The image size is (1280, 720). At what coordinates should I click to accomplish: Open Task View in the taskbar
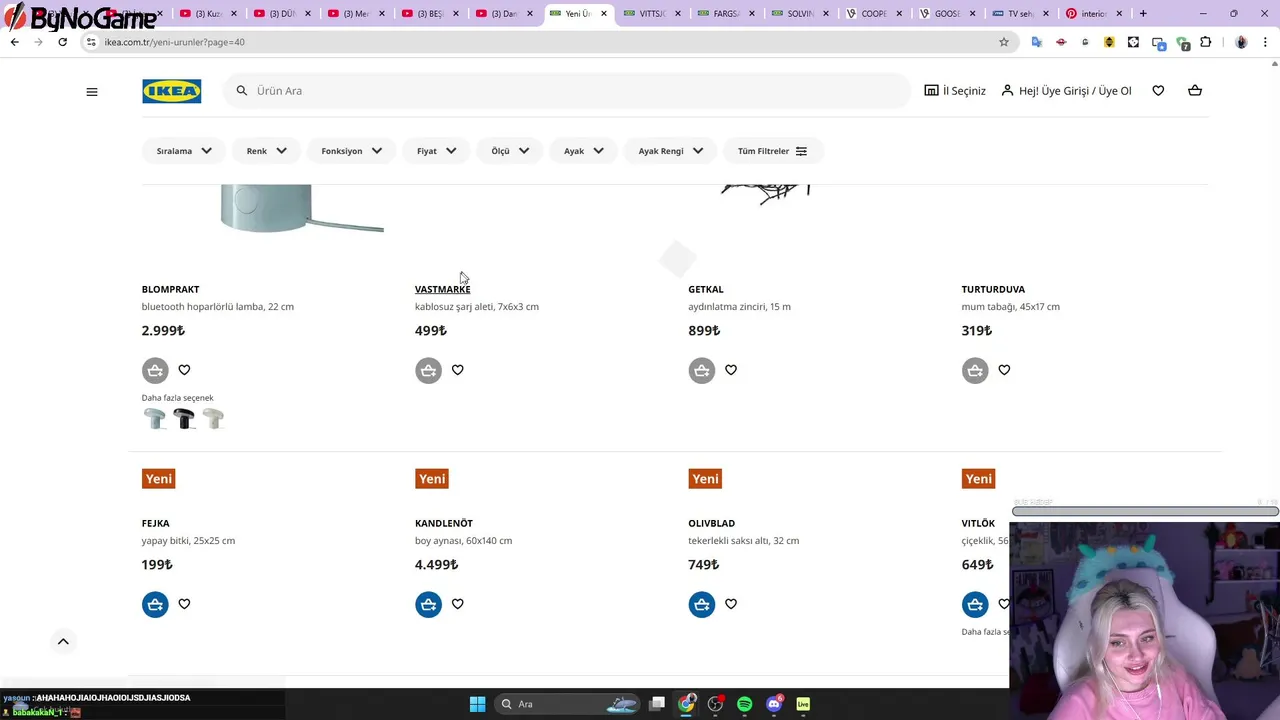click(x=657, y=704)
